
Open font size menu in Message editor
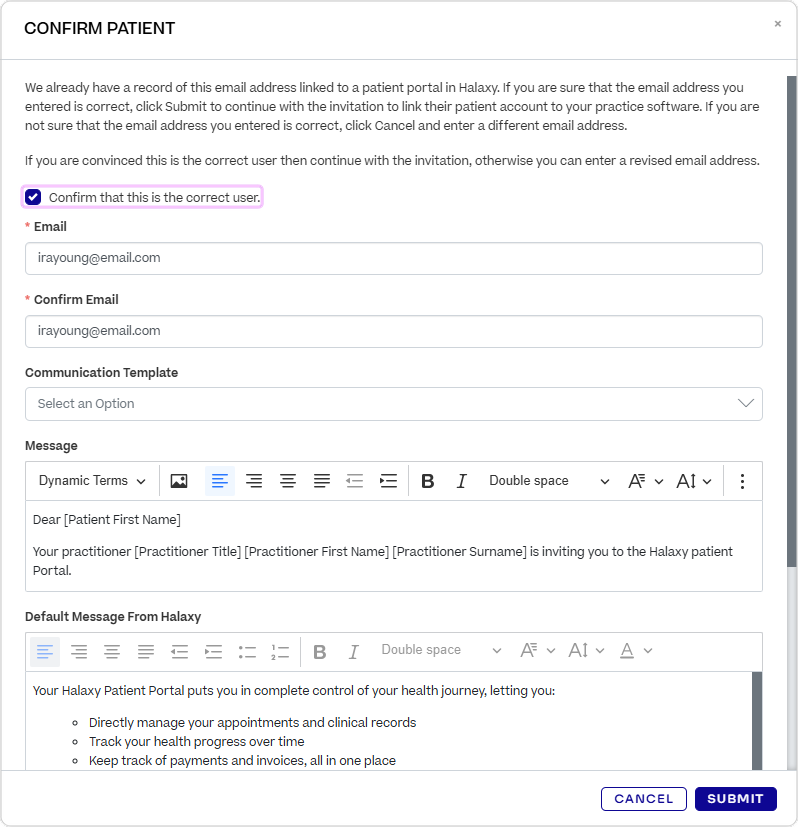tap(694, 481)
